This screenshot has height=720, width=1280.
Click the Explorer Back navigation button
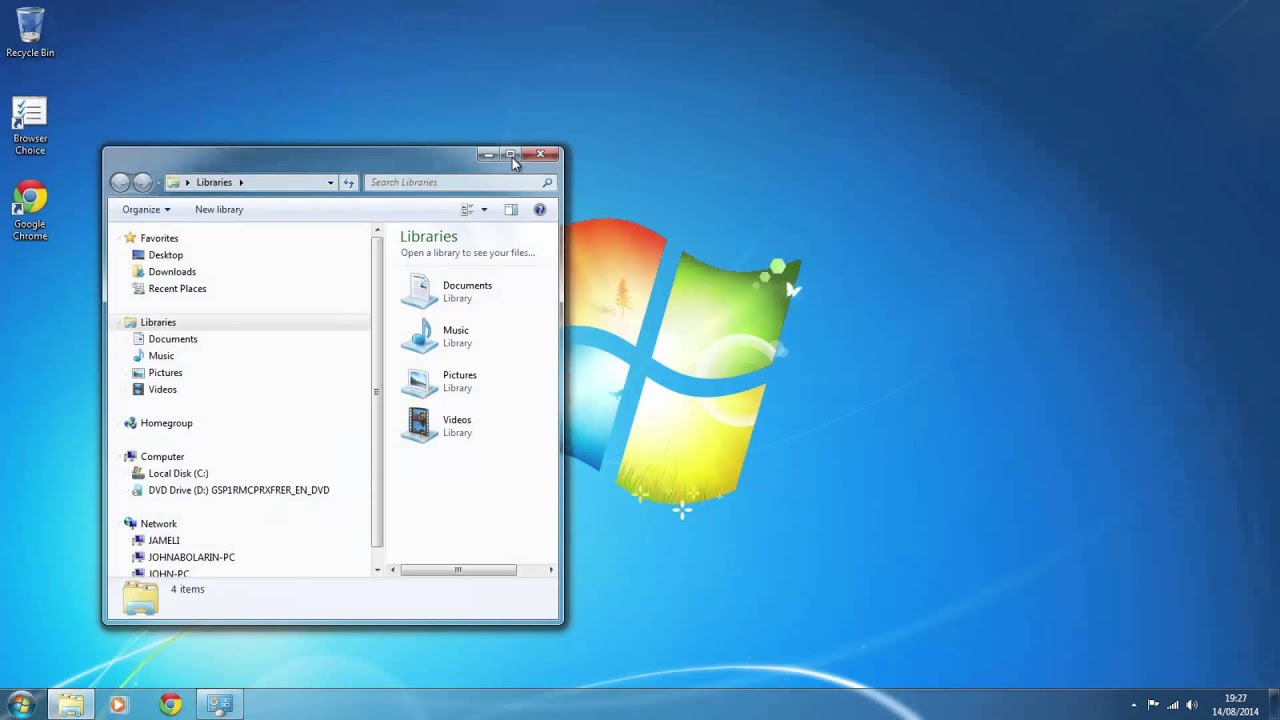point(120,182)
